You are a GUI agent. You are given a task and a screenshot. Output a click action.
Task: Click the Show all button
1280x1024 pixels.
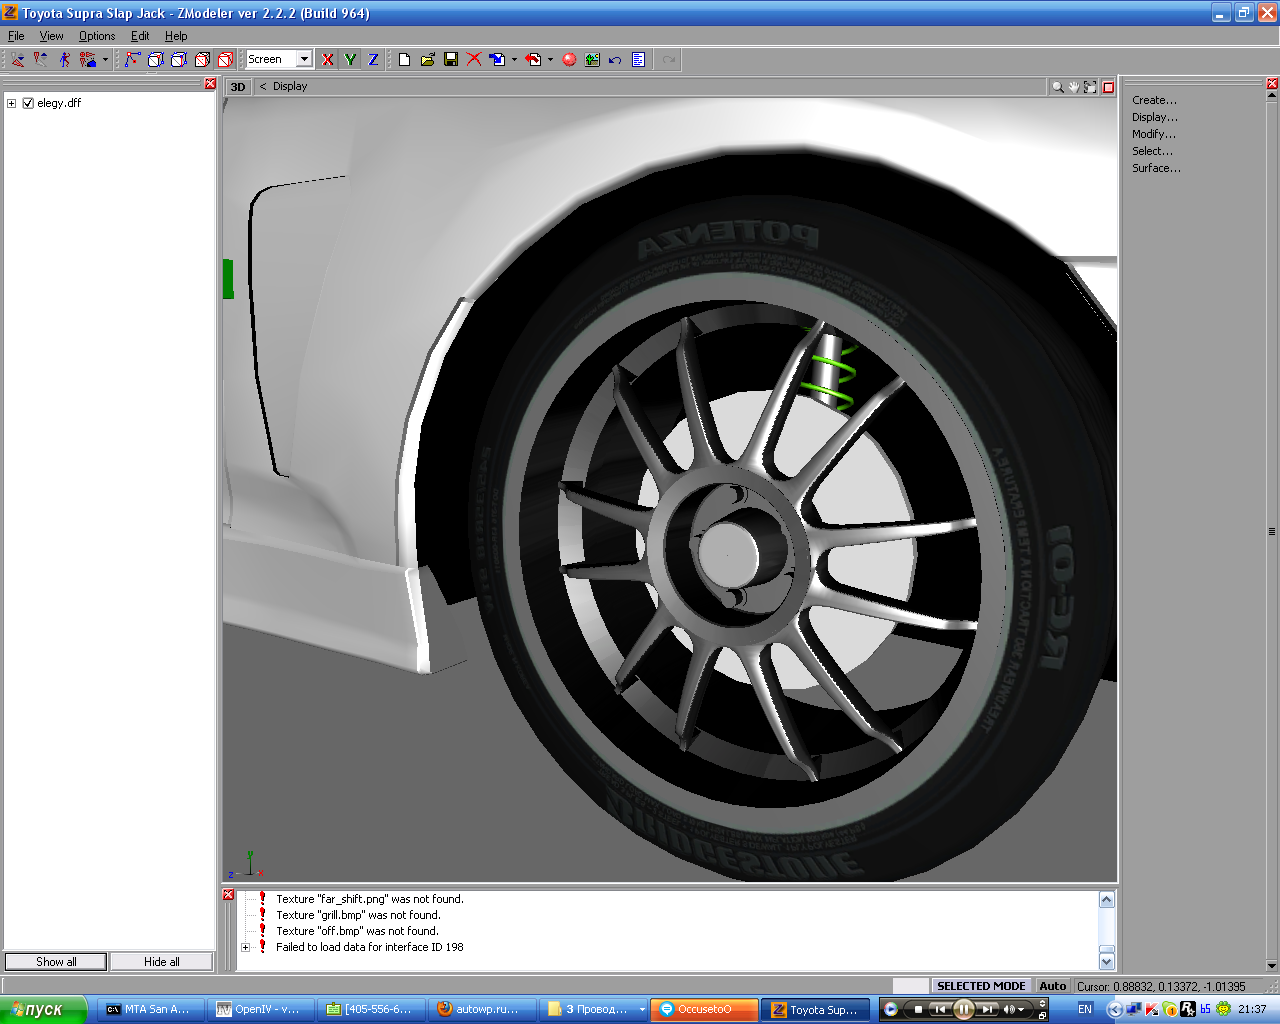coord(56,962)
